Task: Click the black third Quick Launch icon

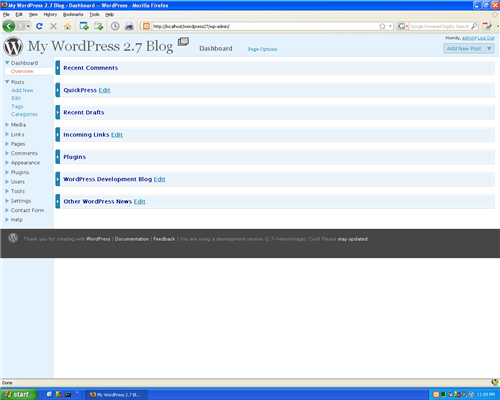Action: click(x=68, y=395)
